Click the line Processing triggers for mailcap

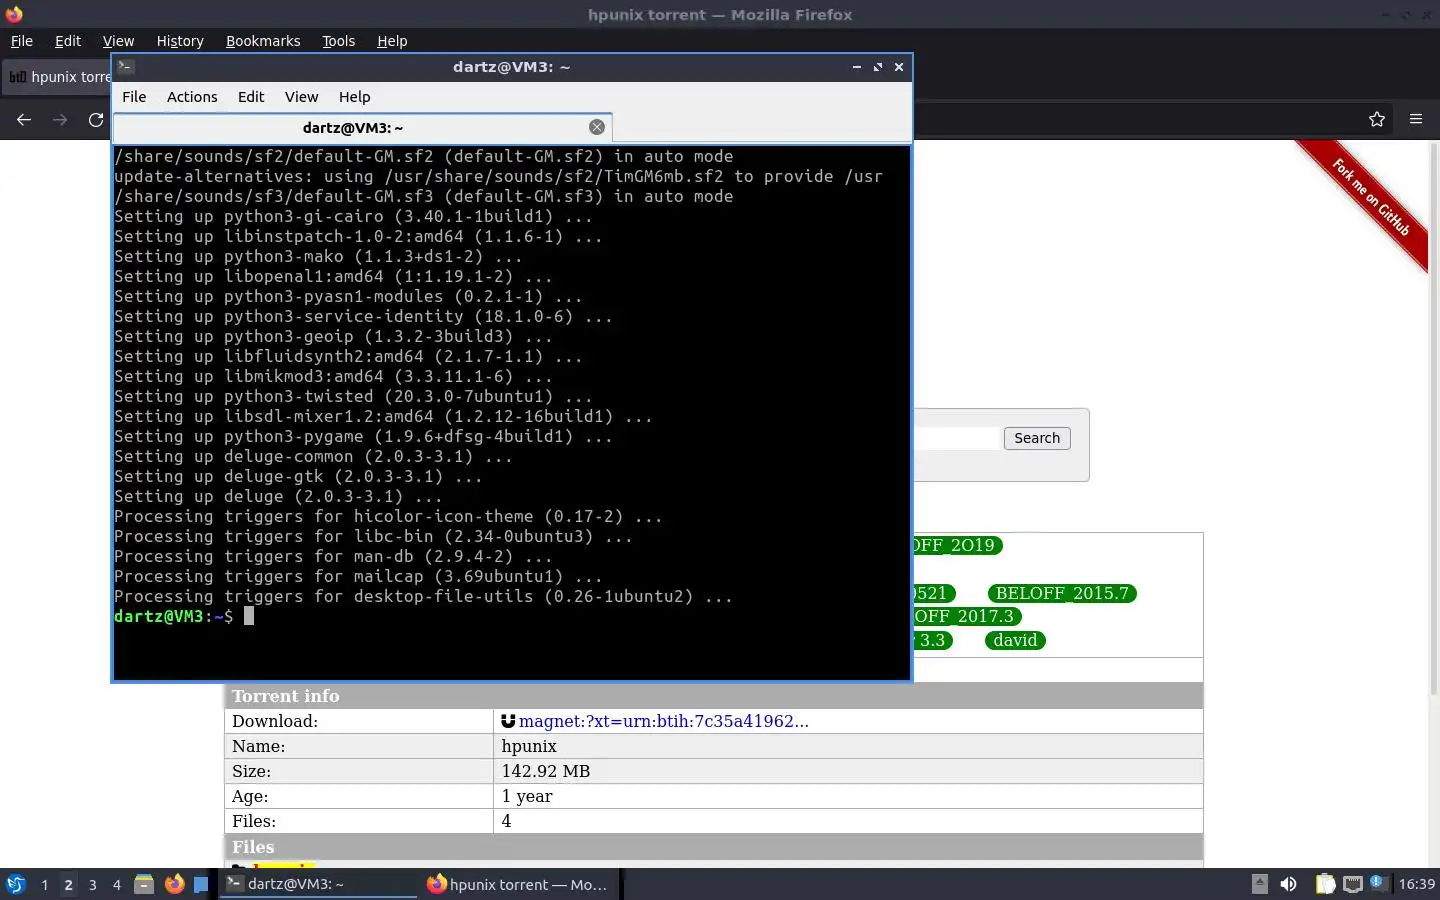point(358,576)
